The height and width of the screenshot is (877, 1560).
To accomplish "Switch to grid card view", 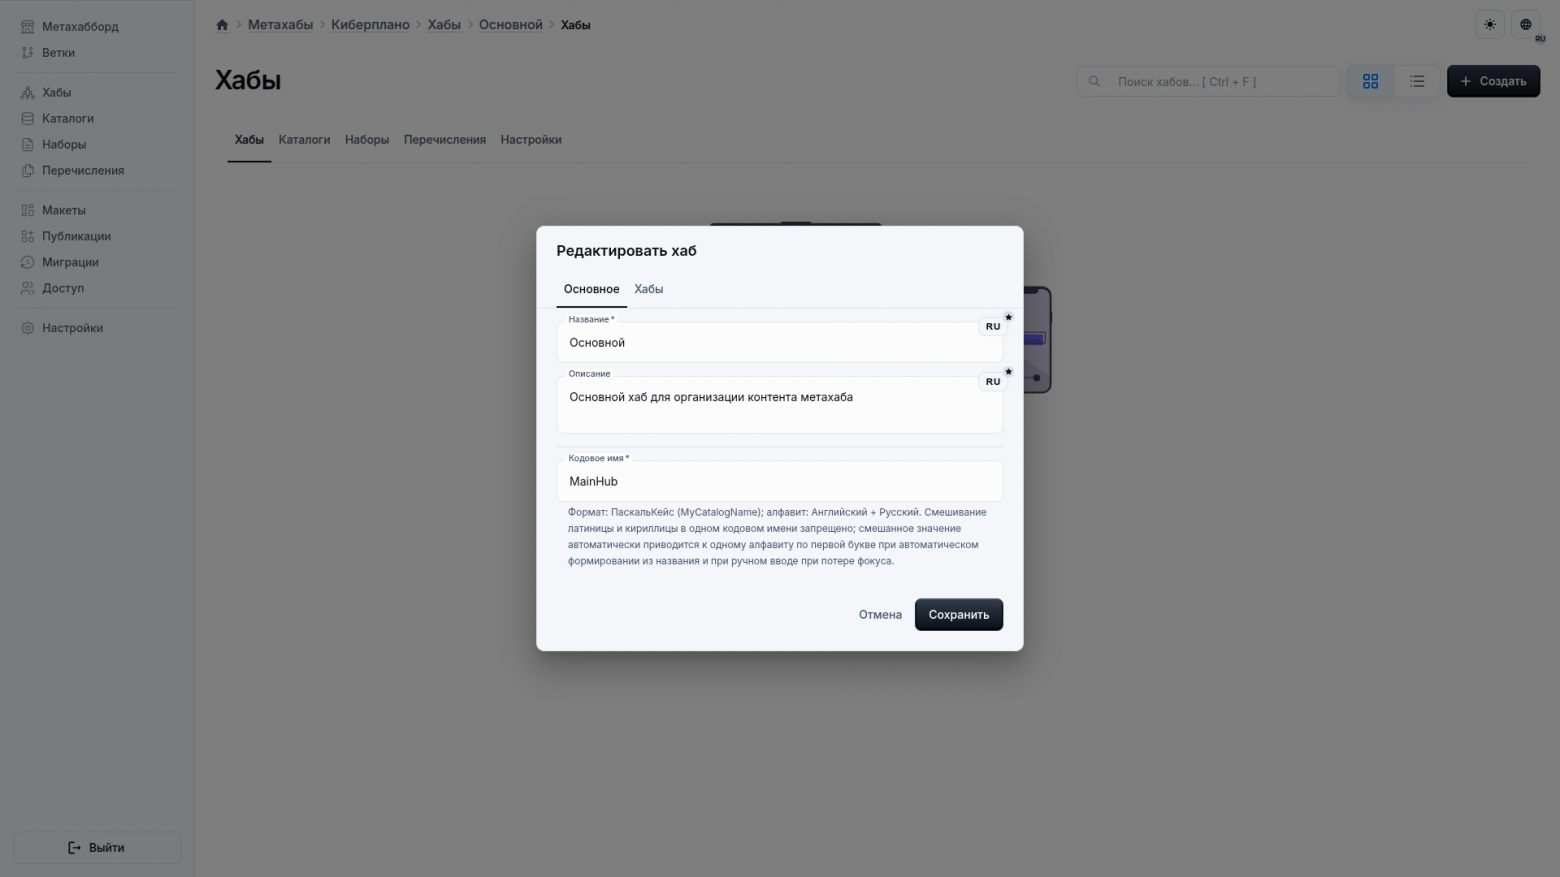I will (x=1370, y=82).
